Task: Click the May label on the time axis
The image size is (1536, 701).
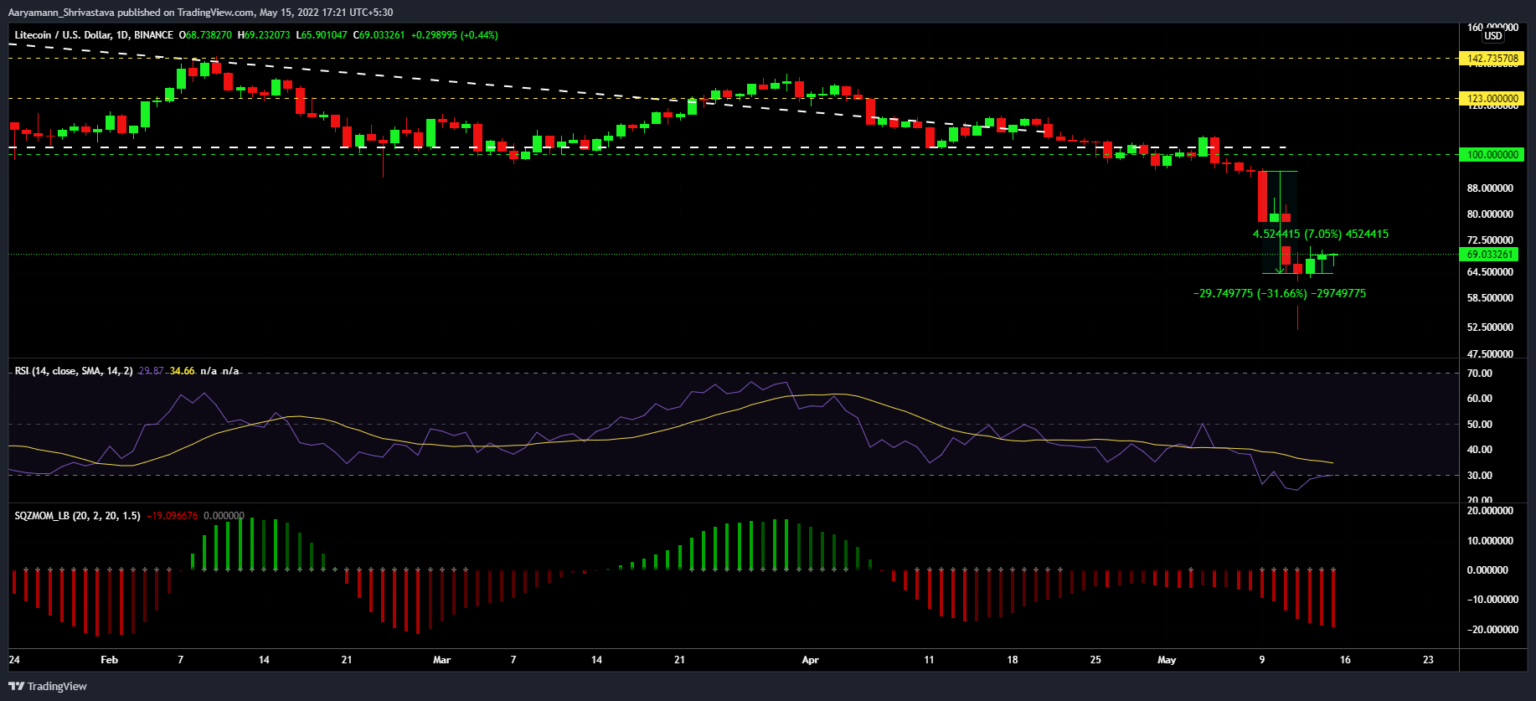Action: pyautogui.click(x=1167, y=660)
